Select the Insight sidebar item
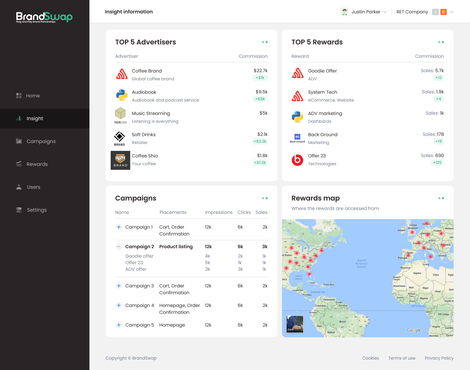 [x=44, y=118]
